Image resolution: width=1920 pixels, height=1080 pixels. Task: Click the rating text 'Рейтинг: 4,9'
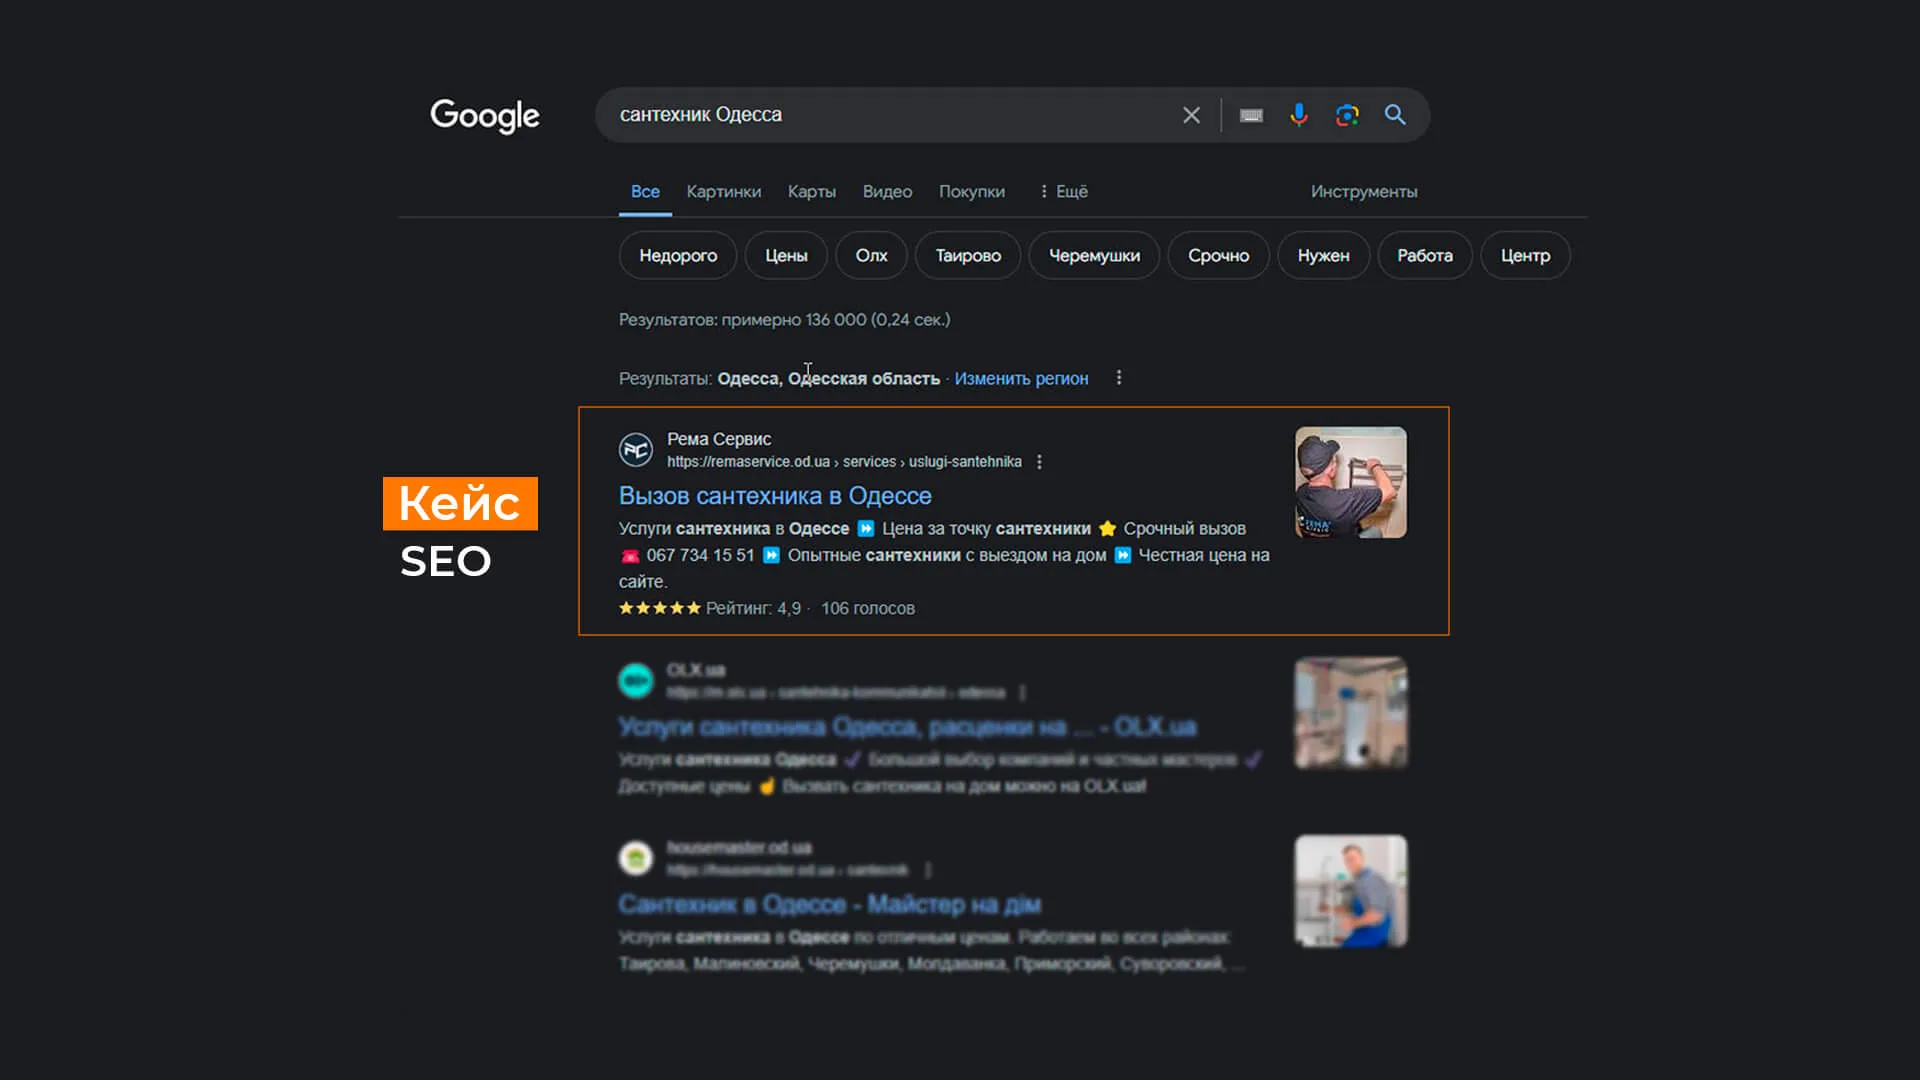(x=753, y=608)
